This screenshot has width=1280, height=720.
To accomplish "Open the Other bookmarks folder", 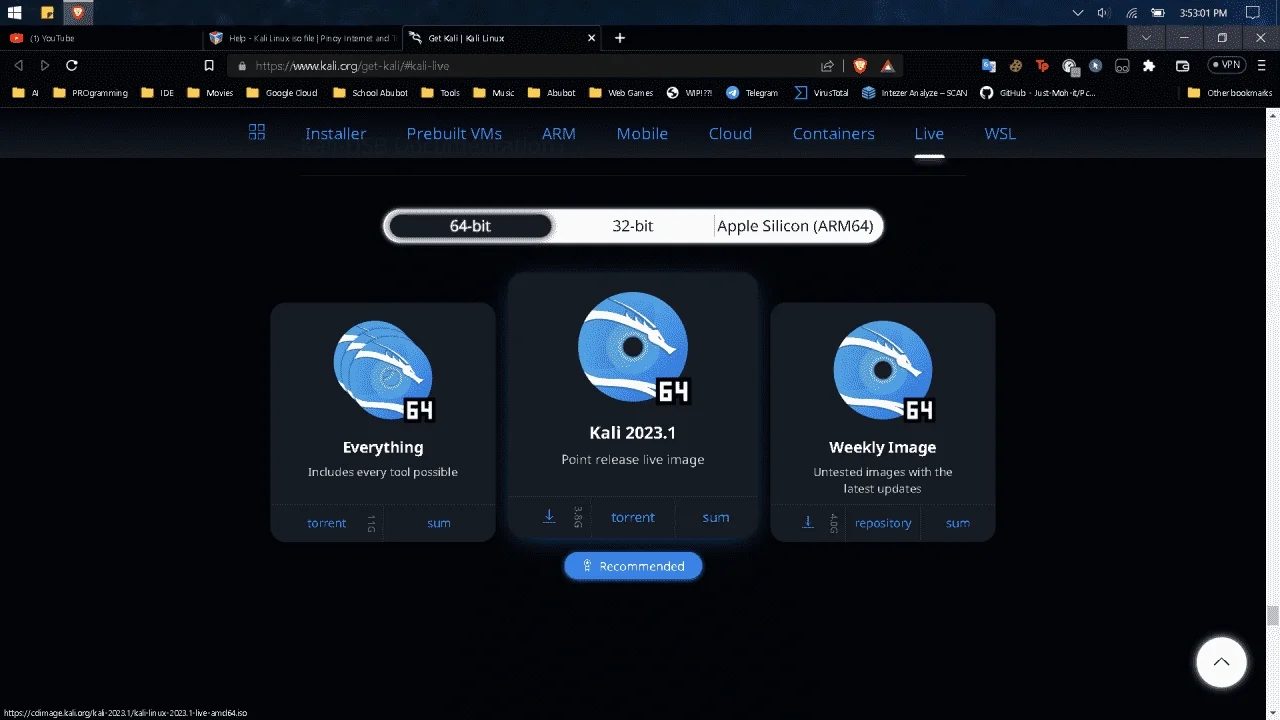I will click(x=1229, y=93).
